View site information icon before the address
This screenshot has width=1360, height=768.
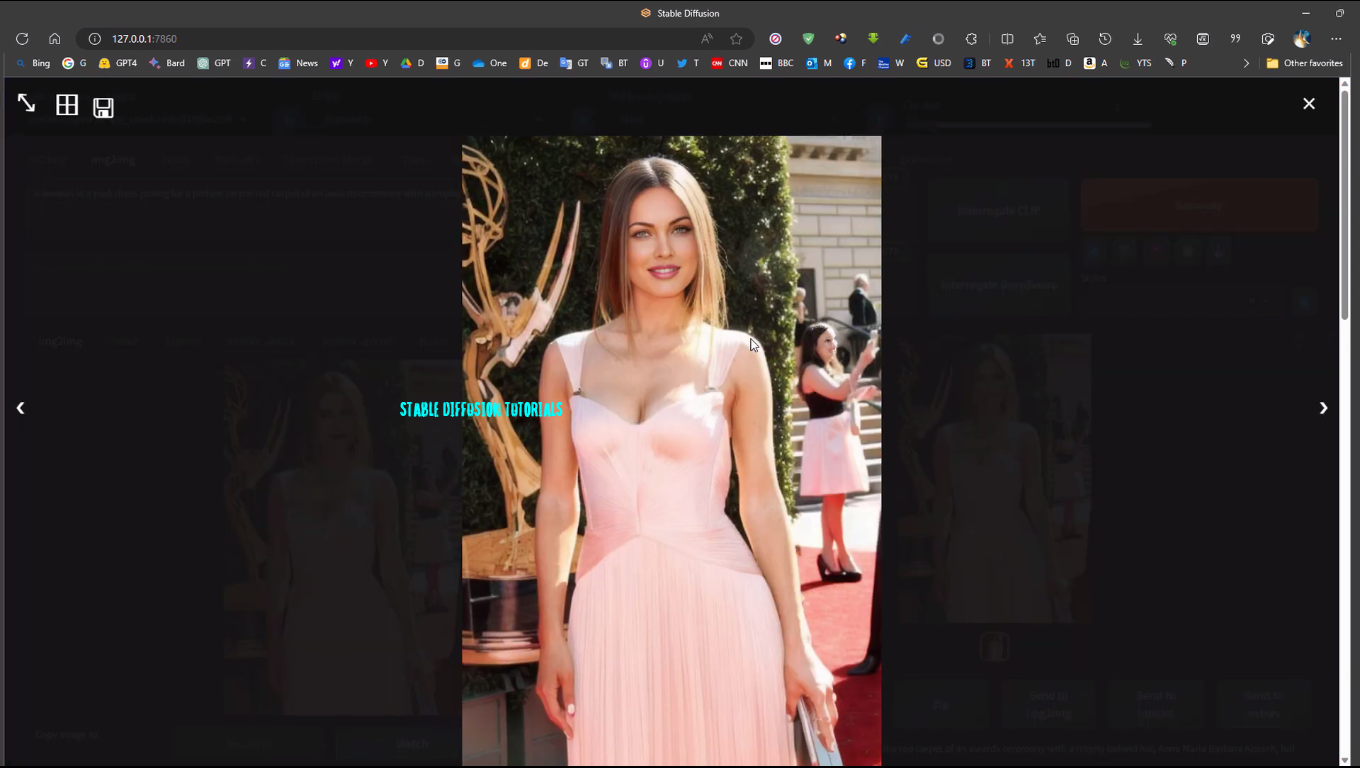coord(95,39)
